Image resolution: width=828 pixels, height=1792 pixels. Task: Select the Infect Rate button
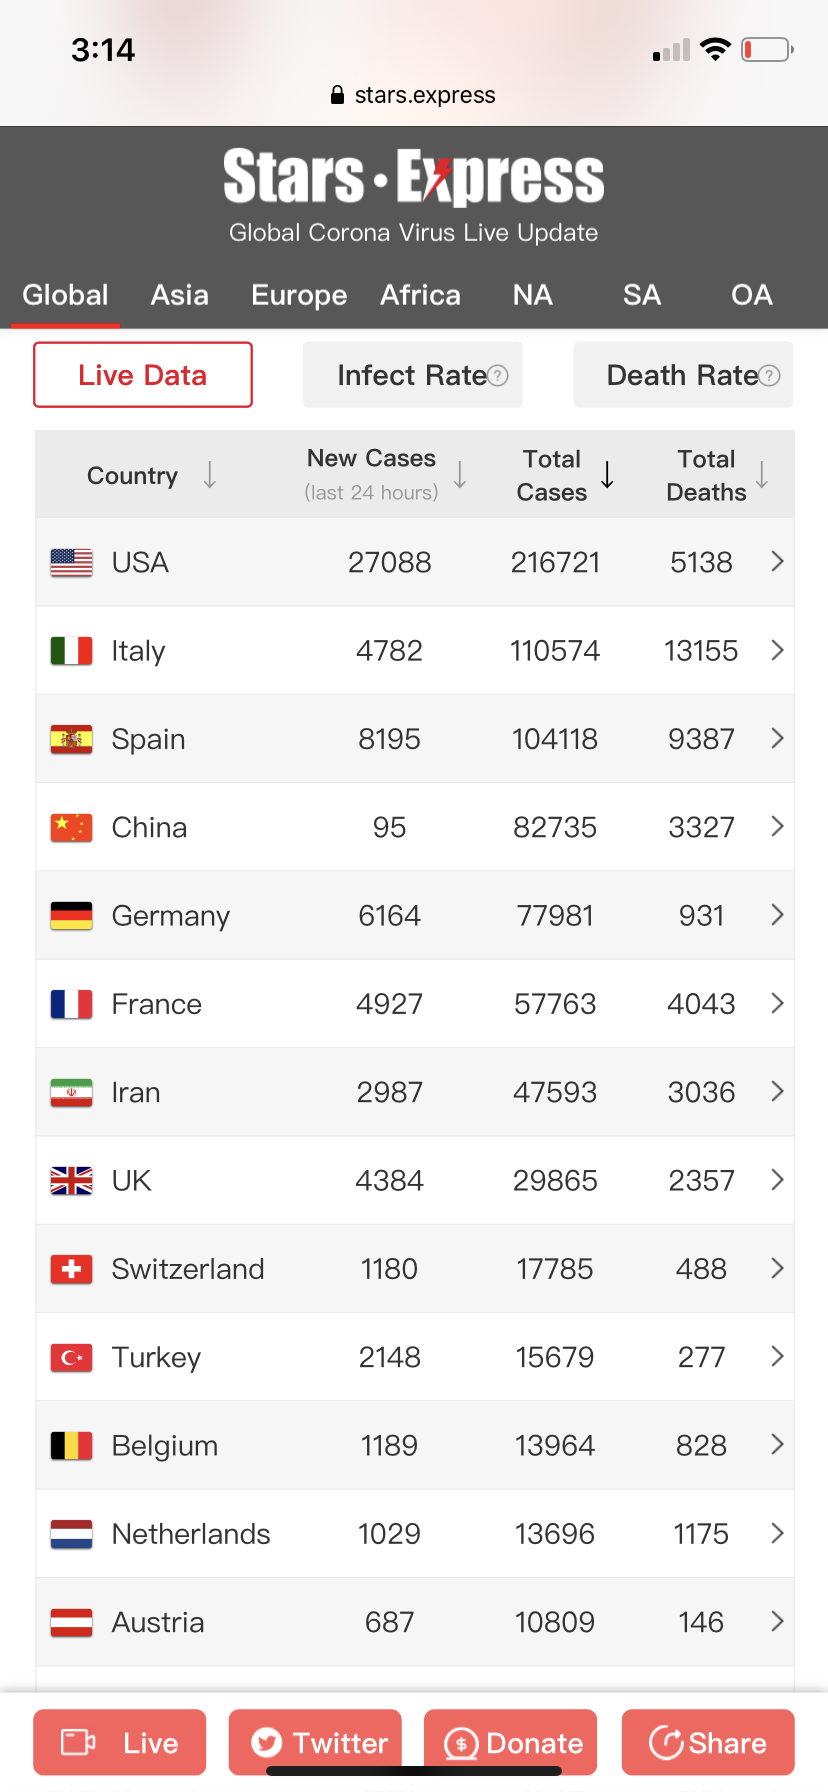410,376
